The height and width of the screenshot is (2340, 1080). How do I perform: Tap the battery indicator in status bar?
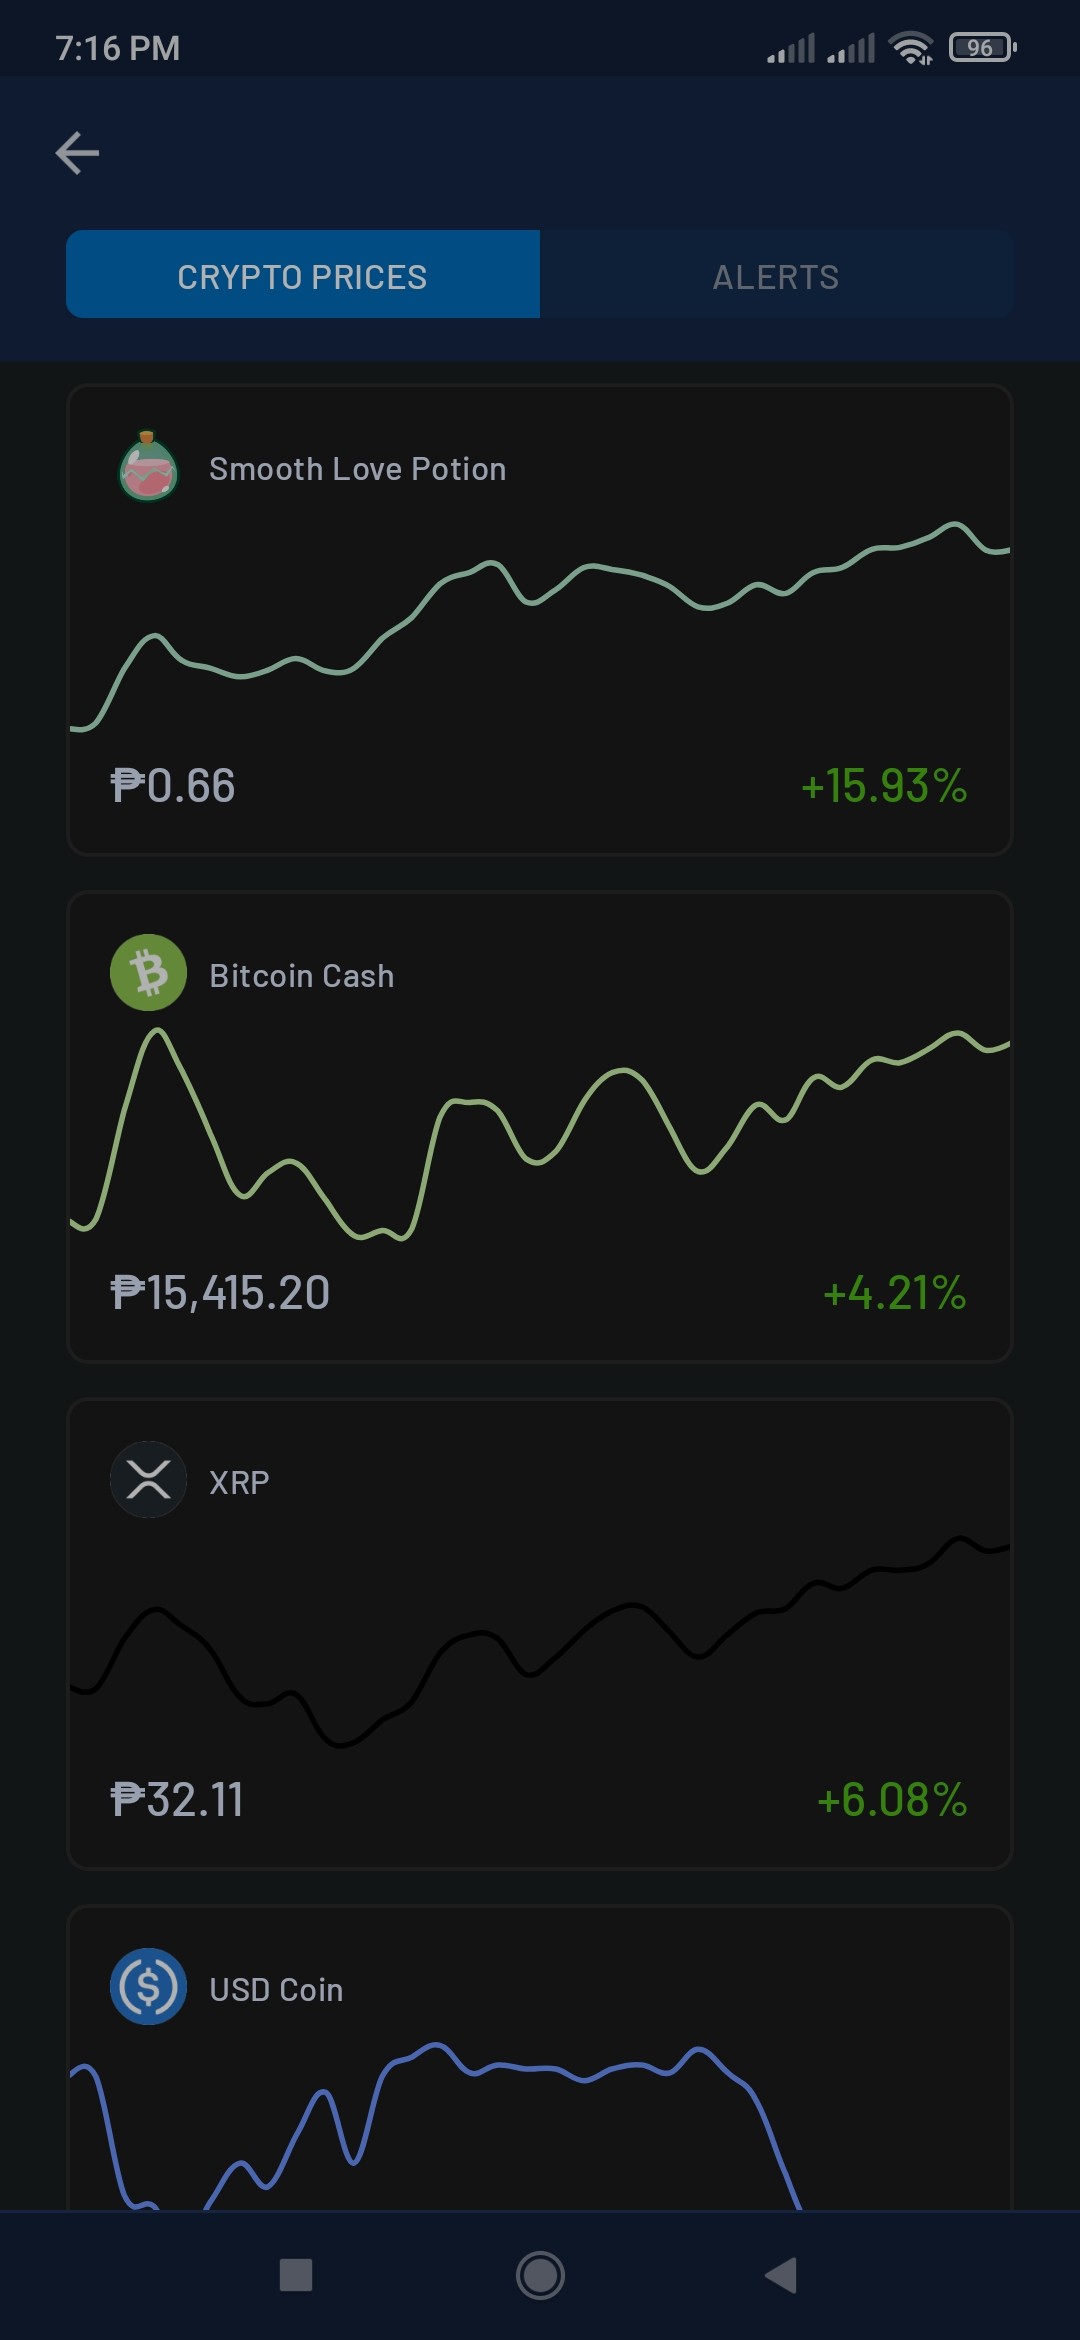click(983, 47)
